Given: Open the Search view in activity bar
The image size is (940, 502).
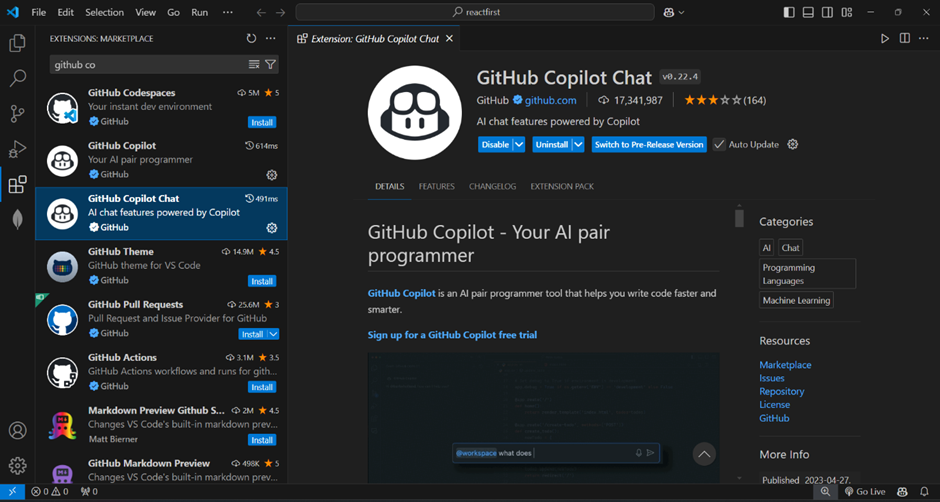Looking at the screenshot, I should coord(17,78).
